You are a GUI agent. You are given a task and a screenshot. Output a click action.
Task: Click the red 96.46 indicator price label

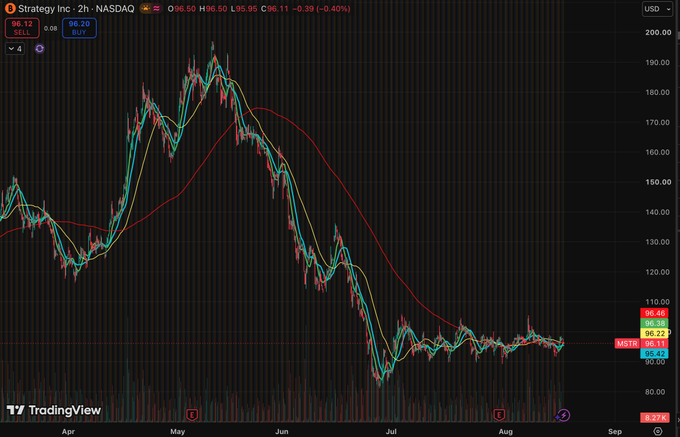click(654, 313)
